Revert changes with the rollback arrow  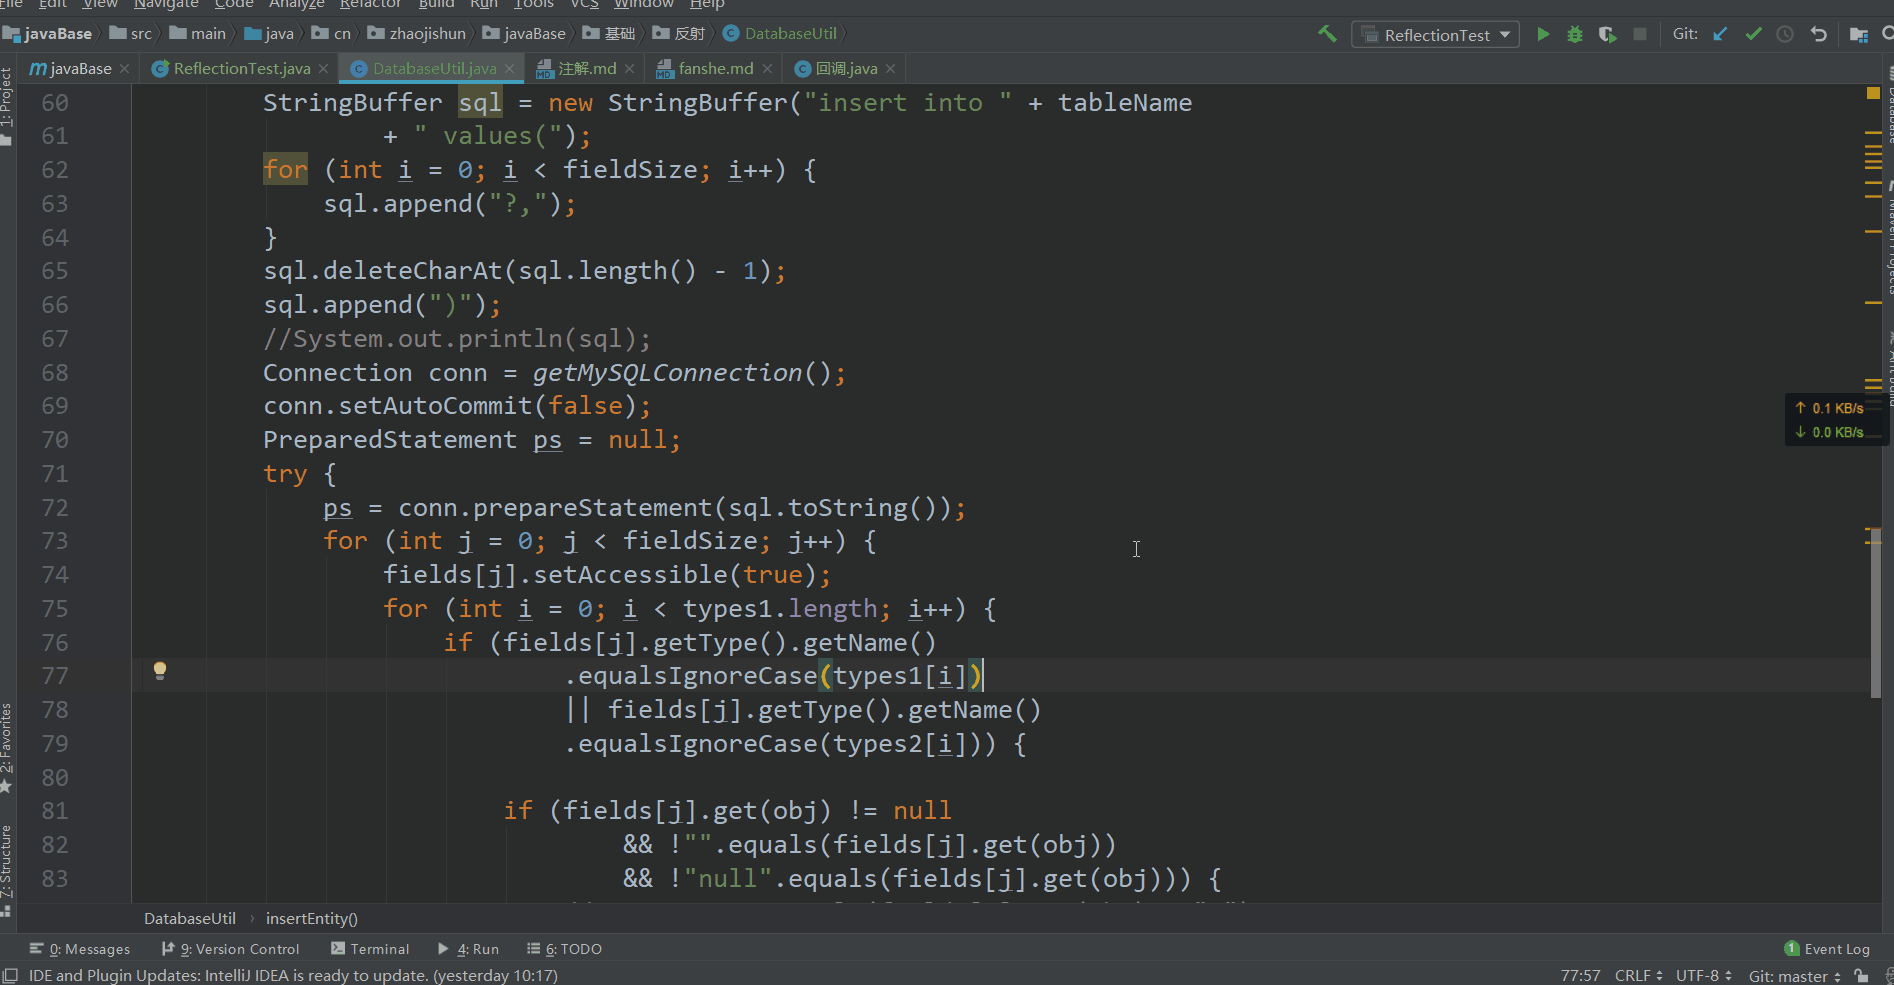click(1818, 34)
